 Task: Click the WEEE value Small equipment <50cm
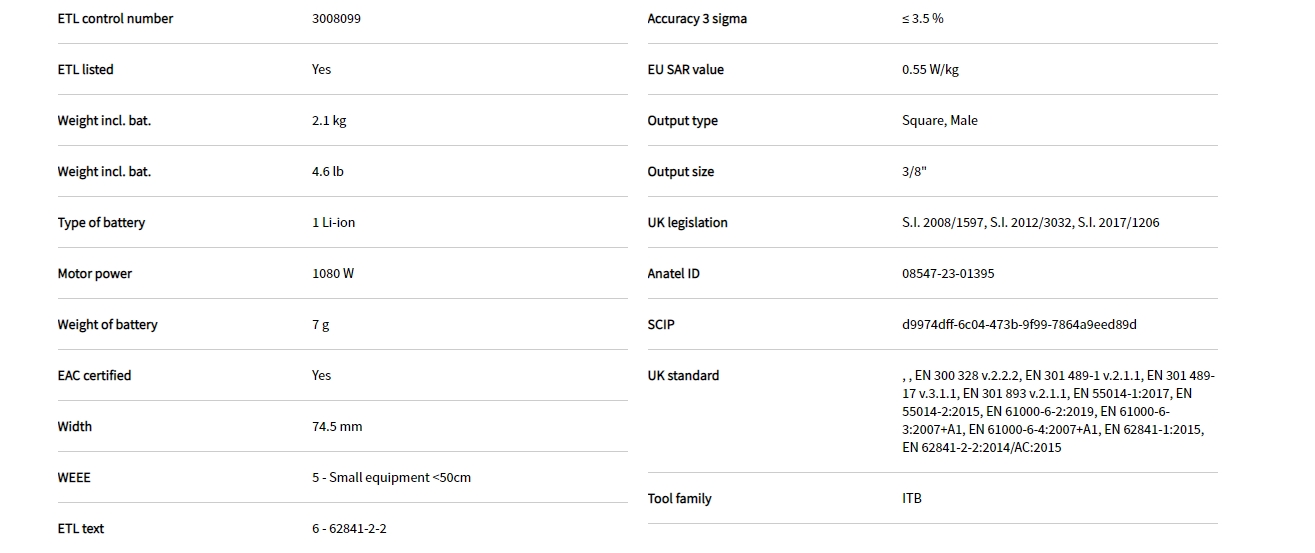pyautogui.click(x=391, y=478)
